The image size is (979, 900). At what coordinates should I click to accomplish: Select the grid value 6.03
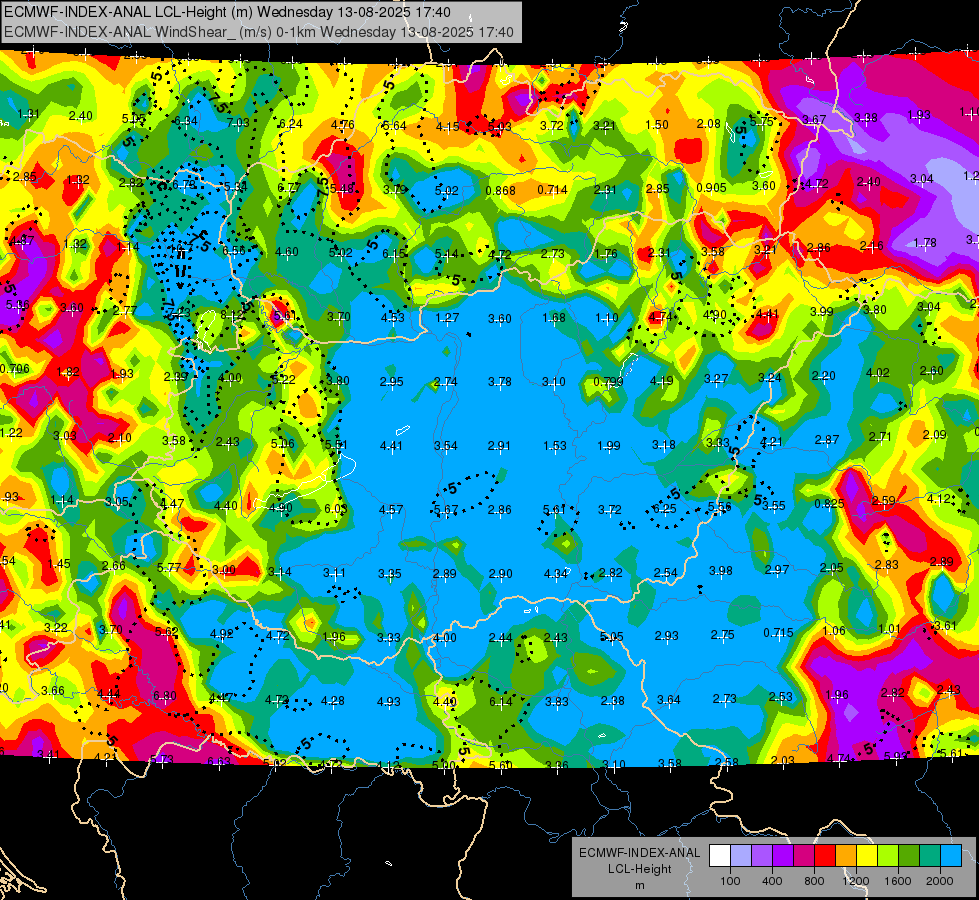336,508
